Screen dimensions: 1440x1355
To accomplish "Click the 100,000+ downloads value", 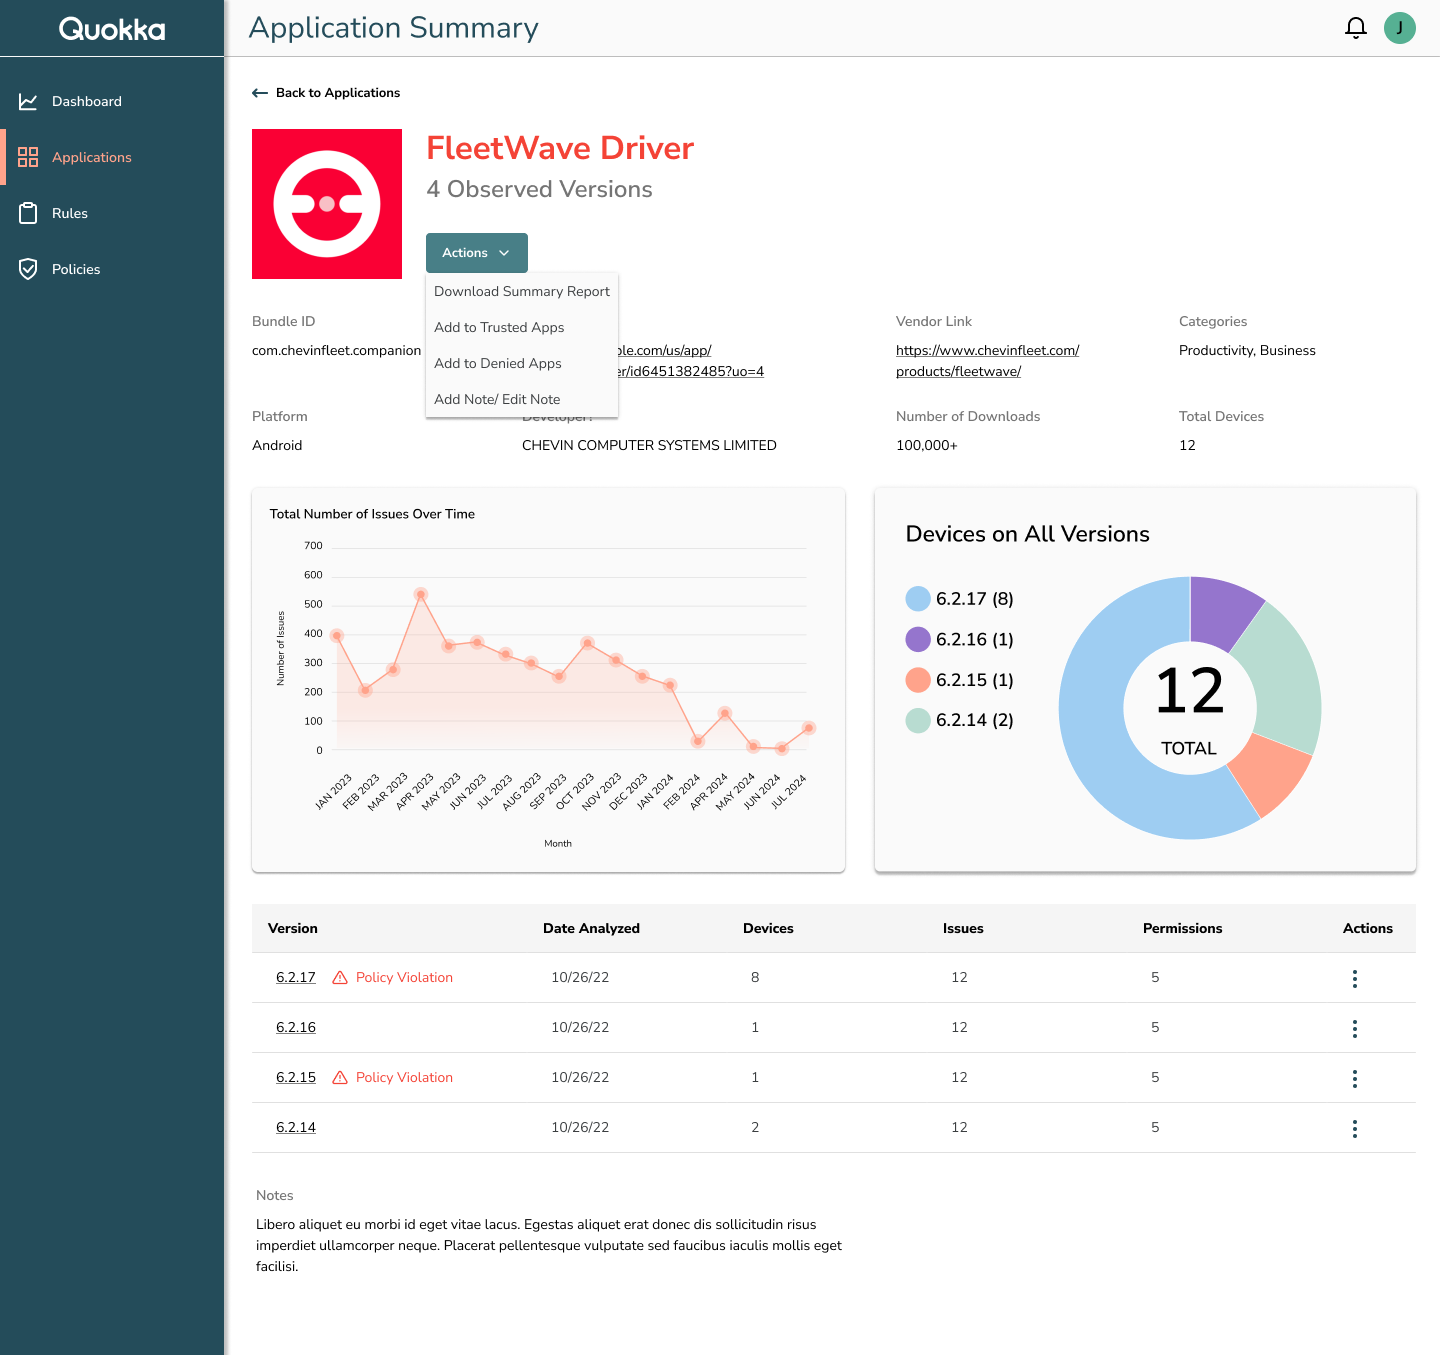I will point(926,445).
